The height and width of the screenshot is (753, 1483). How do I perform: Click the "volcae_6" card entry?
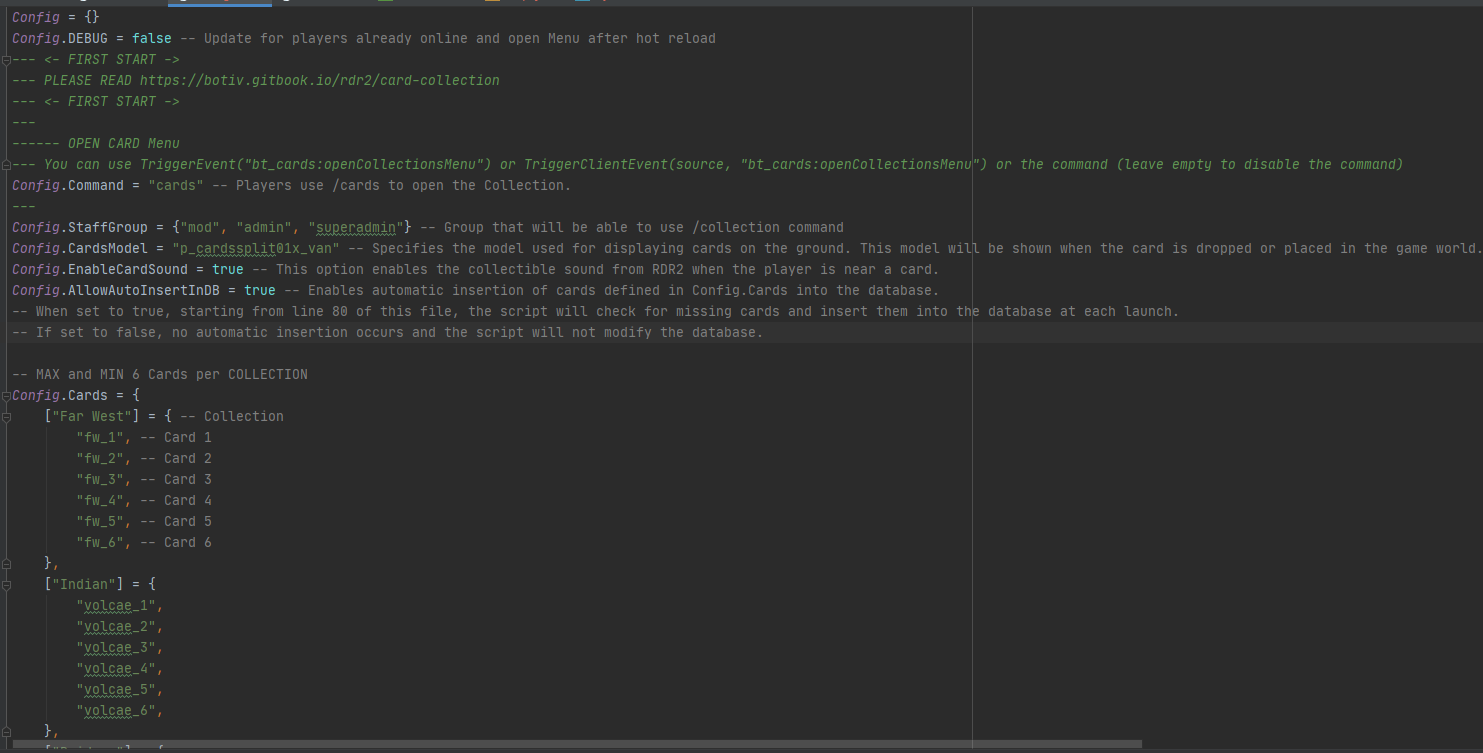[x=116, y=710]
